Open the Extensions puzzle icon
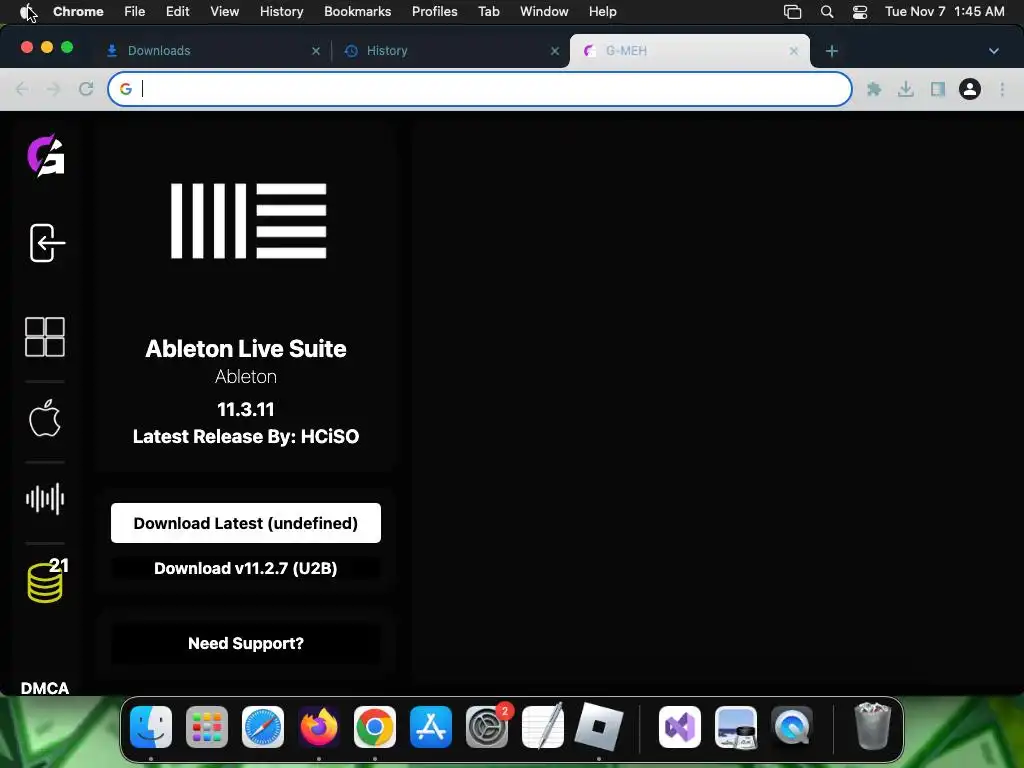 tap(874, 89)
